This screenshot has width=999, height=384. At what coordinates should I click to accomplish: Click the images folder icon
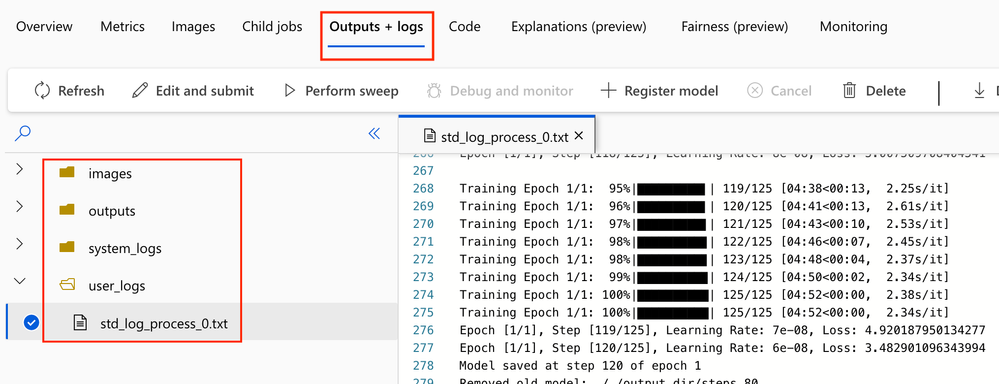point(67,173)
